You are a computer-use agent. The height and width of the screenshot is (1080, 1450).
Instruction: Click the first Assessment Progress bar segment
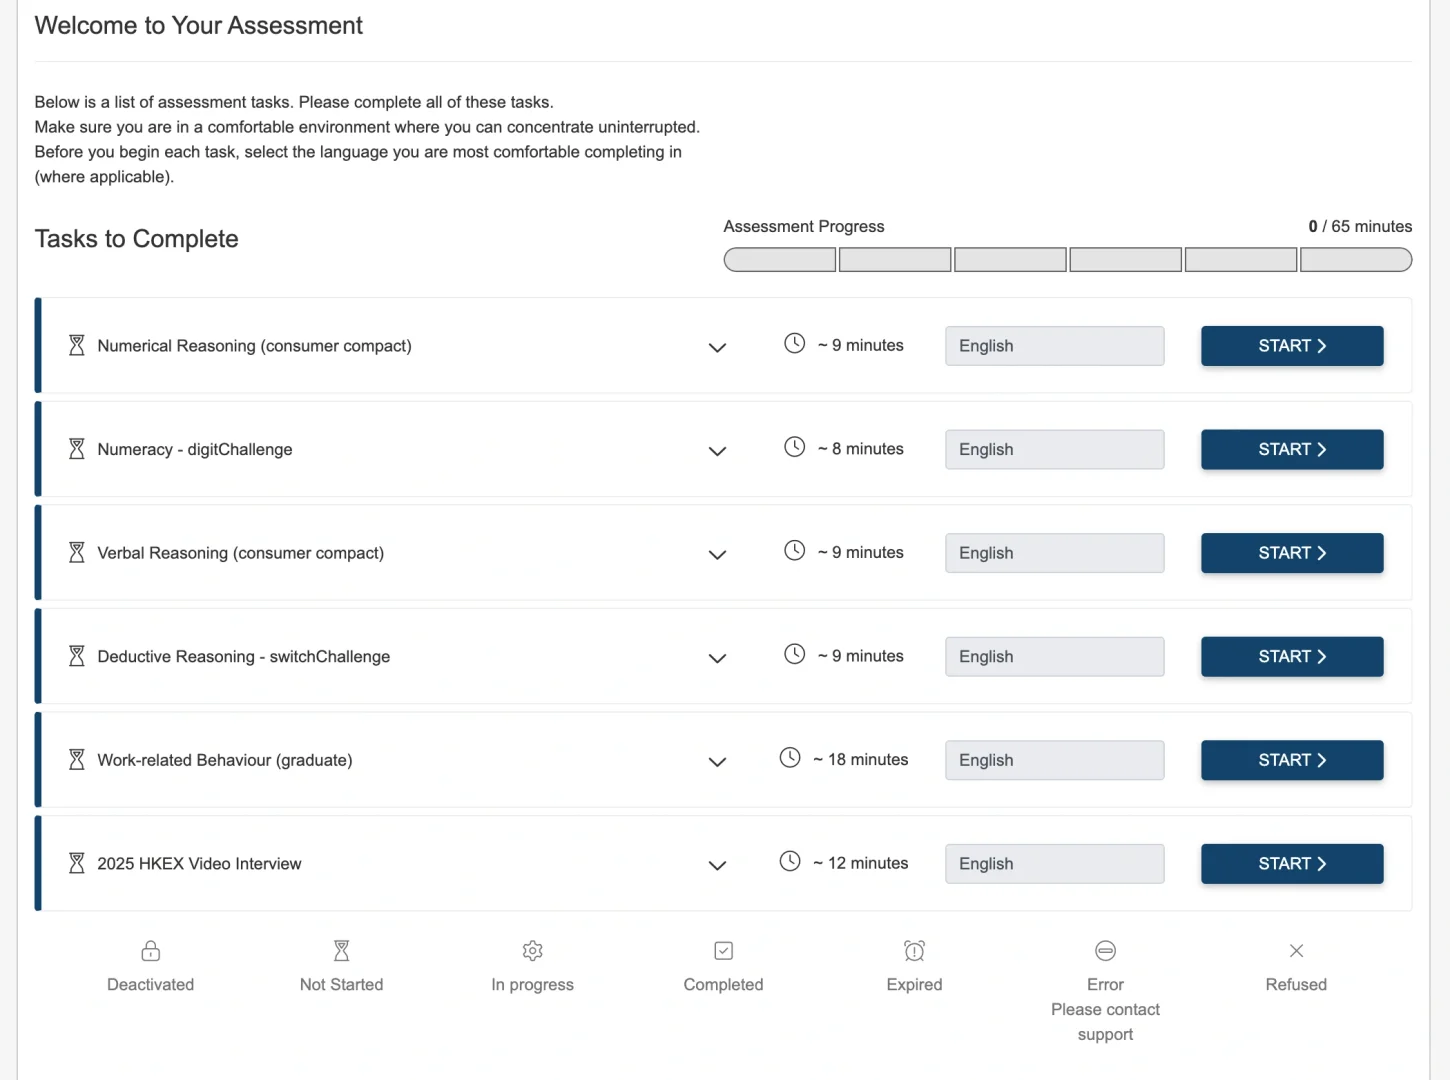click(780, 261)
